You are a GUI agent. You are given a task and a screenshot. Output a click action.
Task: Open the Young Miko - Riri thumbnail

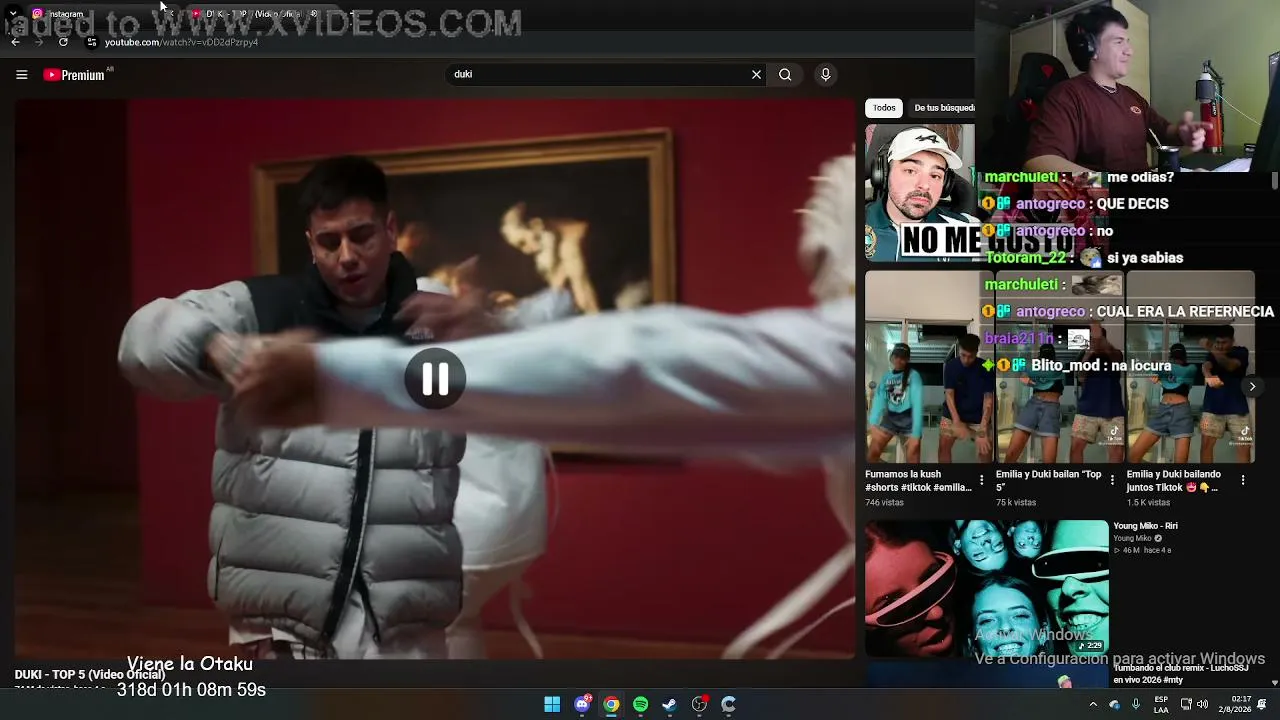[987, 588]
